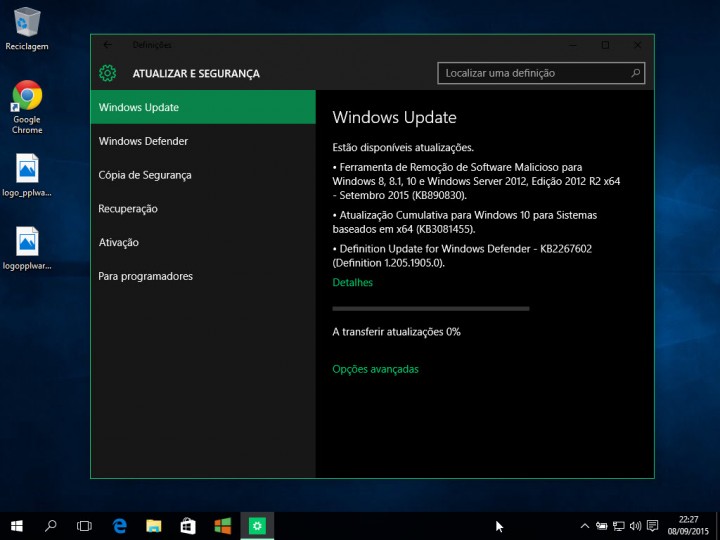
Task: Open network status tray icon
Action: tap(619, 526)
